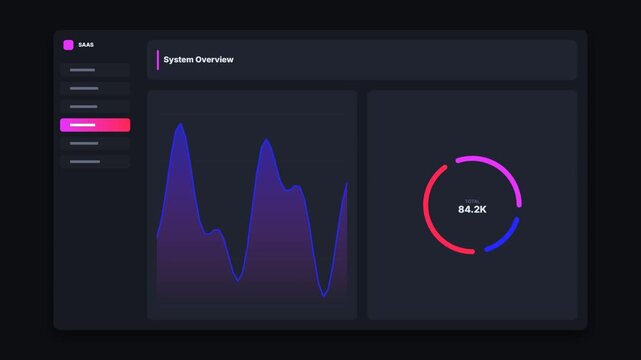Image resolution: width=641 pixels, height=360 pixels.
Task: Open the last sidebar menu item
Action: (95, 162)
